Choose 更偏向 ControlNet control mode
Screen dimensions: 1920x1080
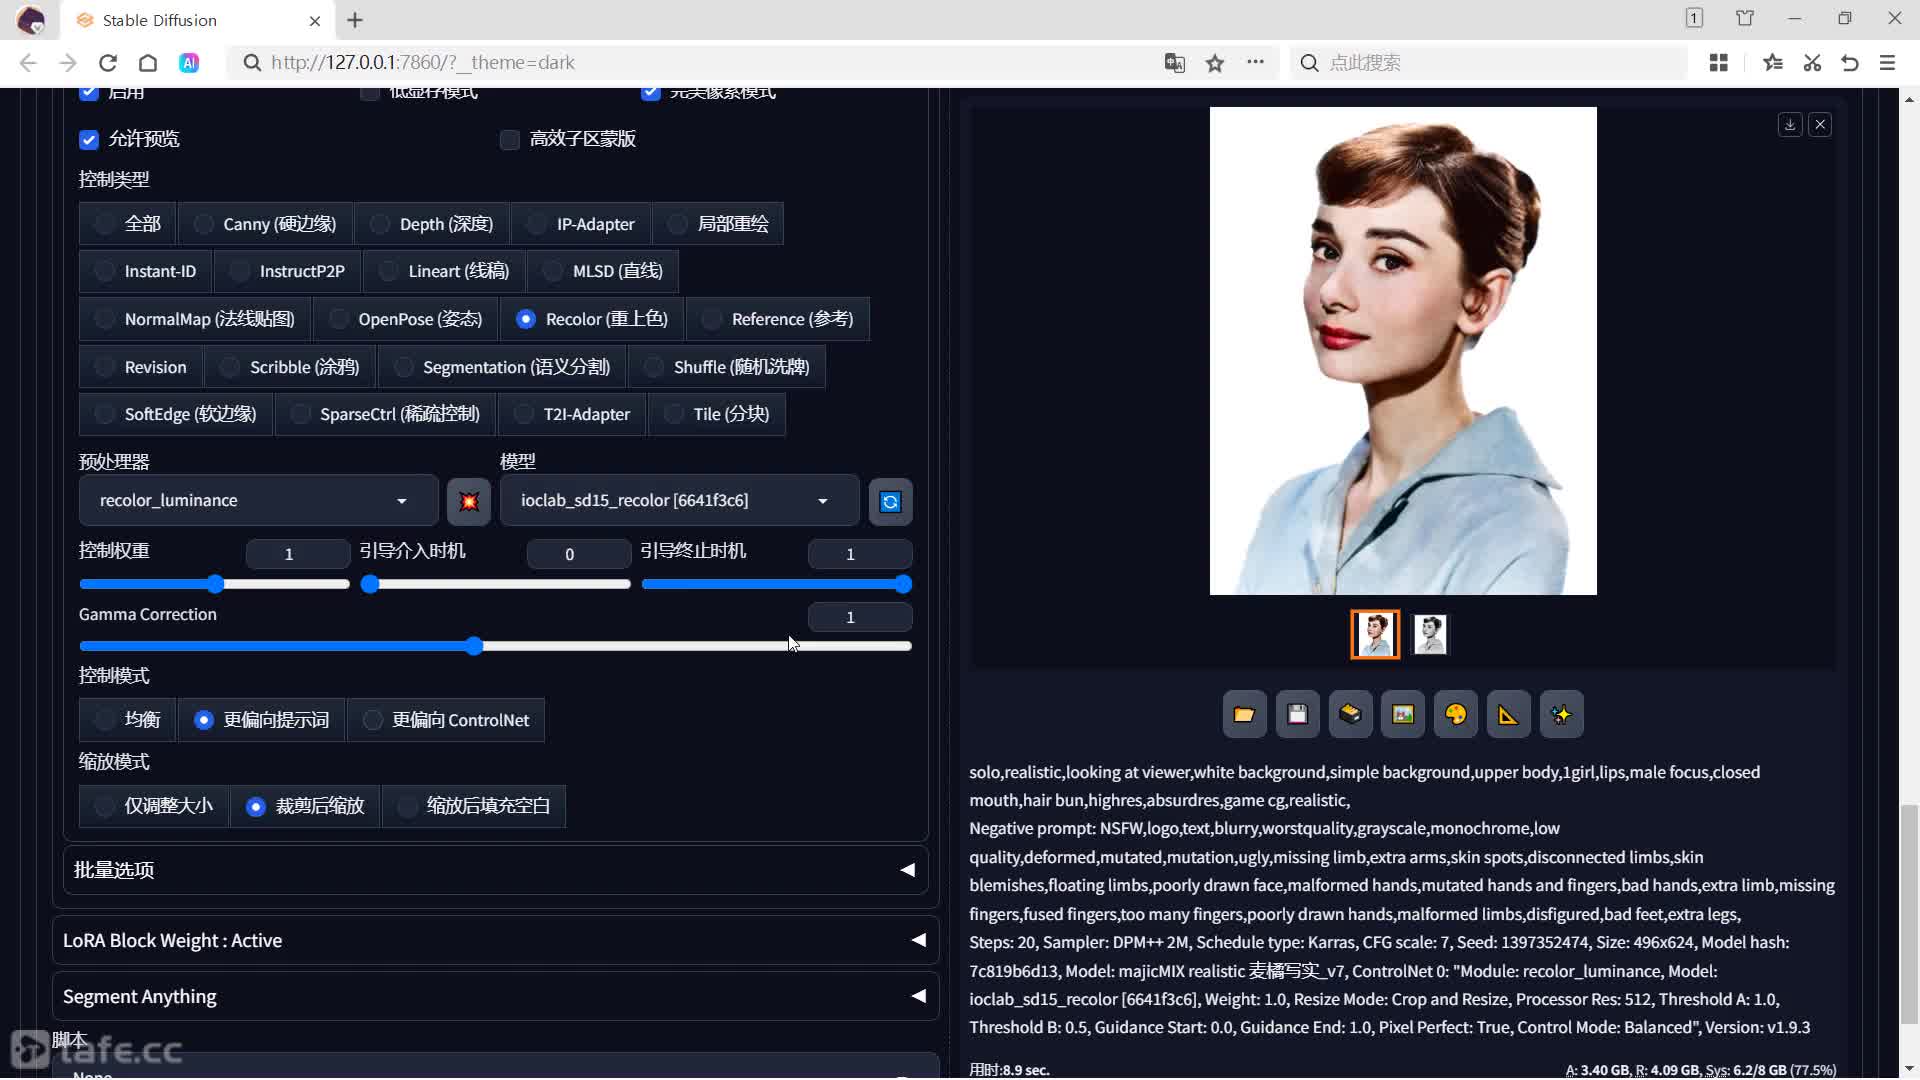(446, 720)
